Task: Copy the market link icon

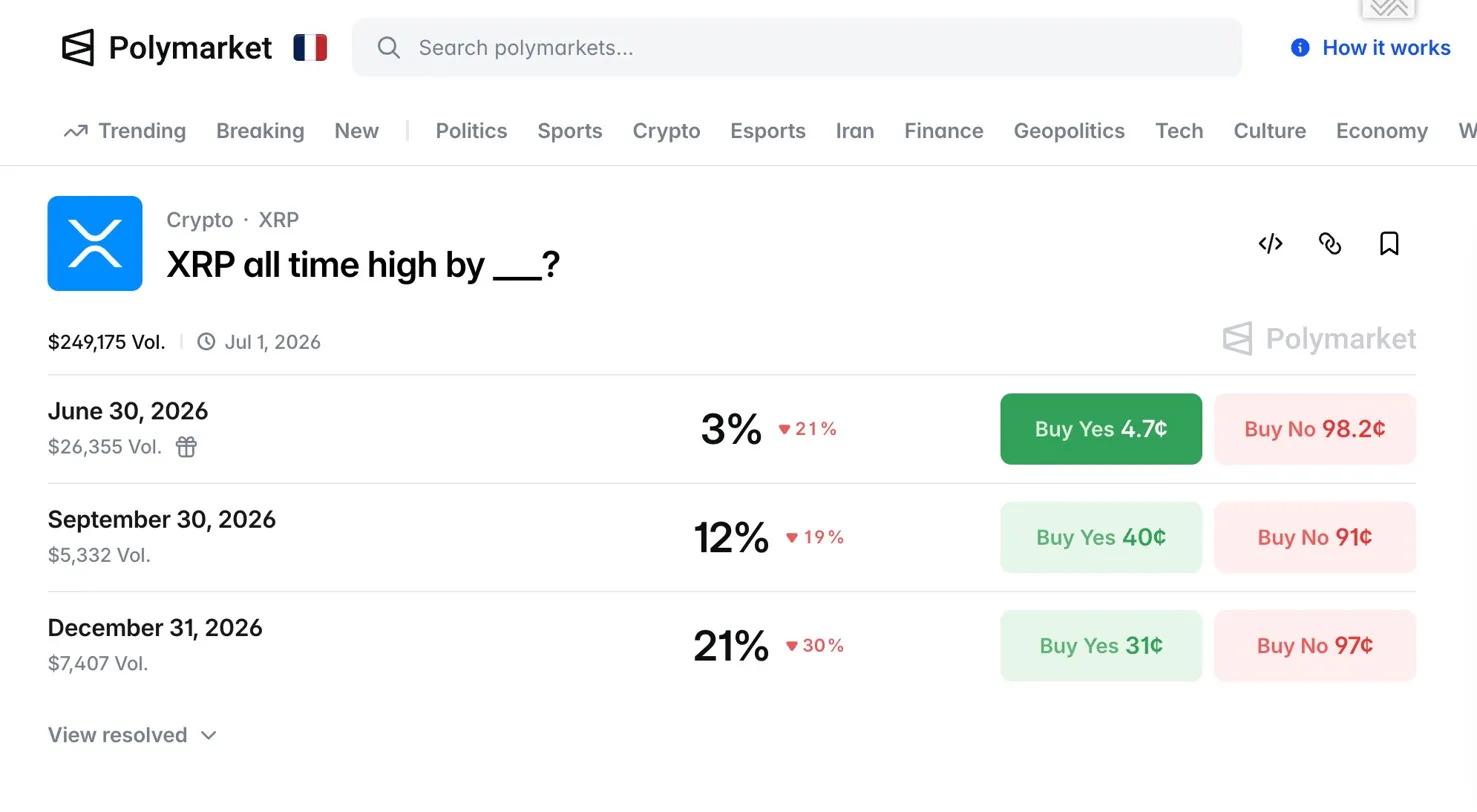Action: tap(1330, 243)
